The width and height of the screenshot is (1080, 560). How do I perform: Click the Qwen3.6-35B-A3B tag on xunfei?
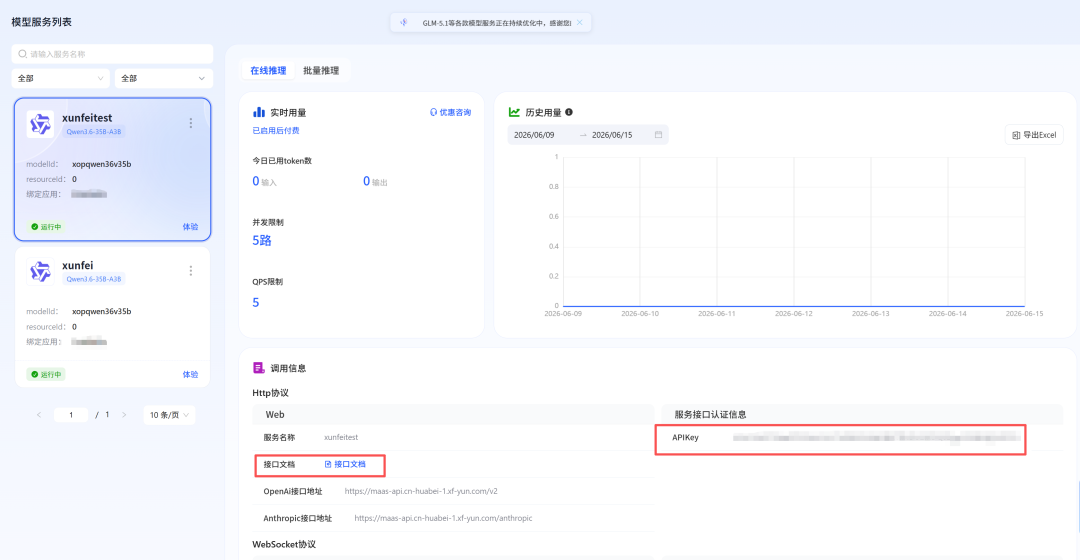click(94, 279)
